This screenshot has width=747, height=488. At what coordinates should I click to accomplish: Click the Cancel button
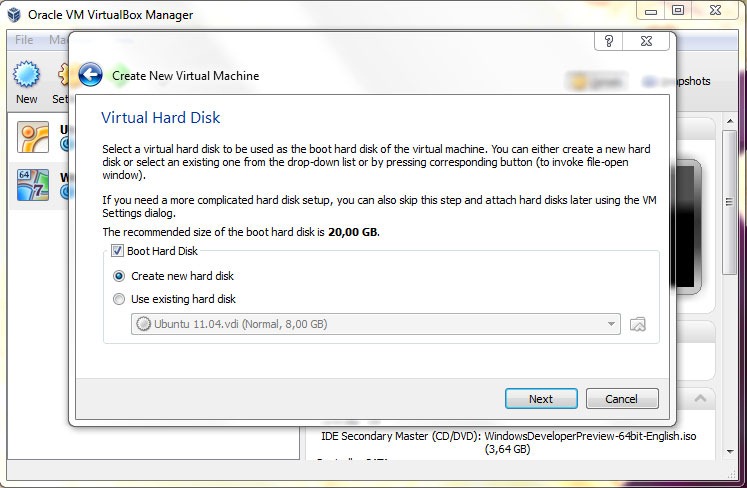622,398
